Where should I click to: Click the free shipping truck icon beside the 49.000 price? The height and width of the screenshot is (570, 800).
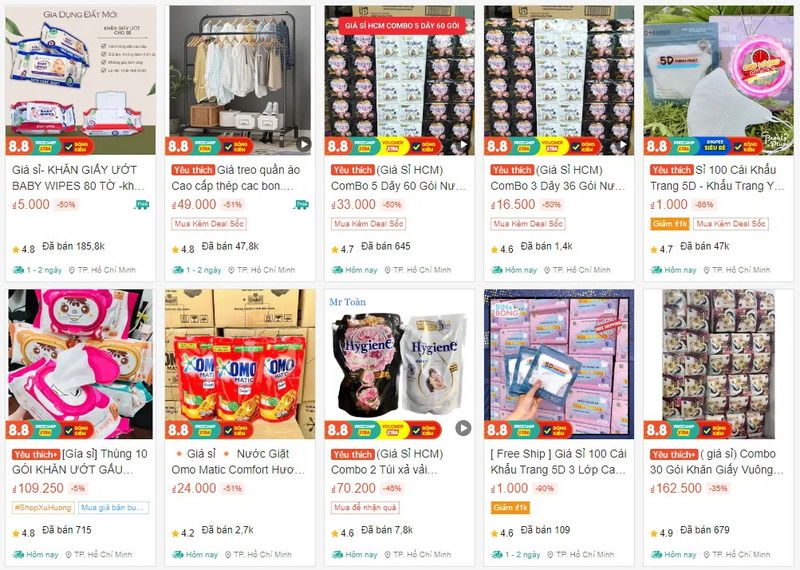tap(301, 205)
